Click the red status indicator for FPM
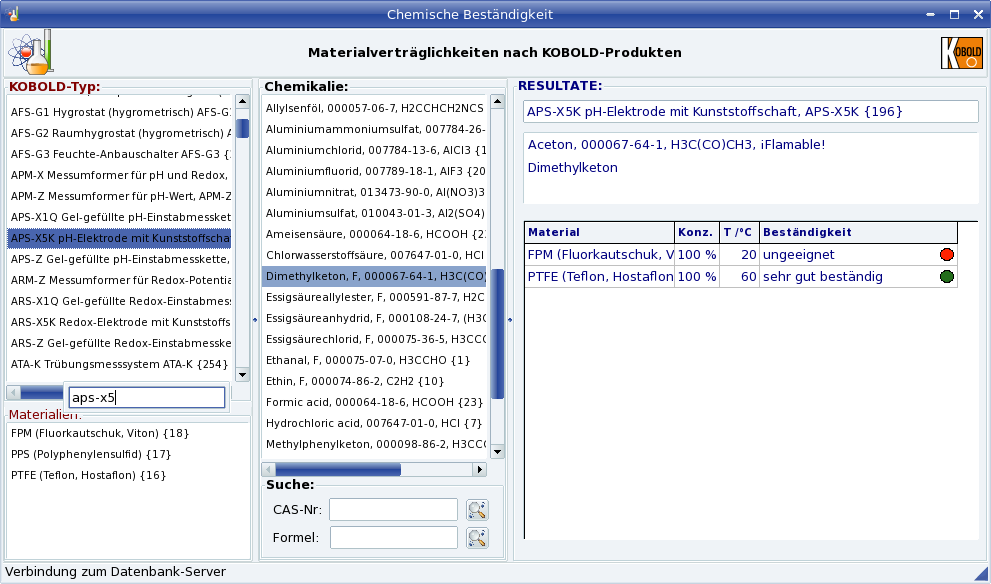This screenshot has width=991, height=584. pyautogui.click(x=946, y=255)
